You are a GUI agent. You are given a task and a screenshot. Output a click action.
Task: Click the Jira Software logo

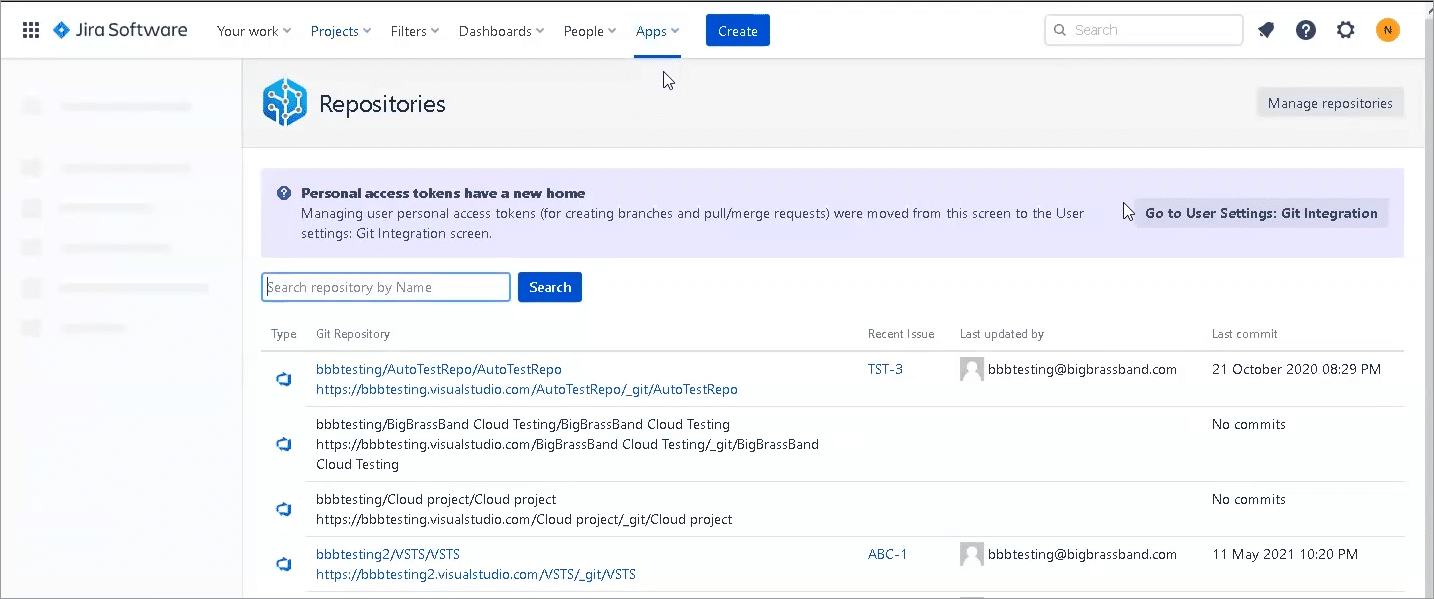coord(120,30)
